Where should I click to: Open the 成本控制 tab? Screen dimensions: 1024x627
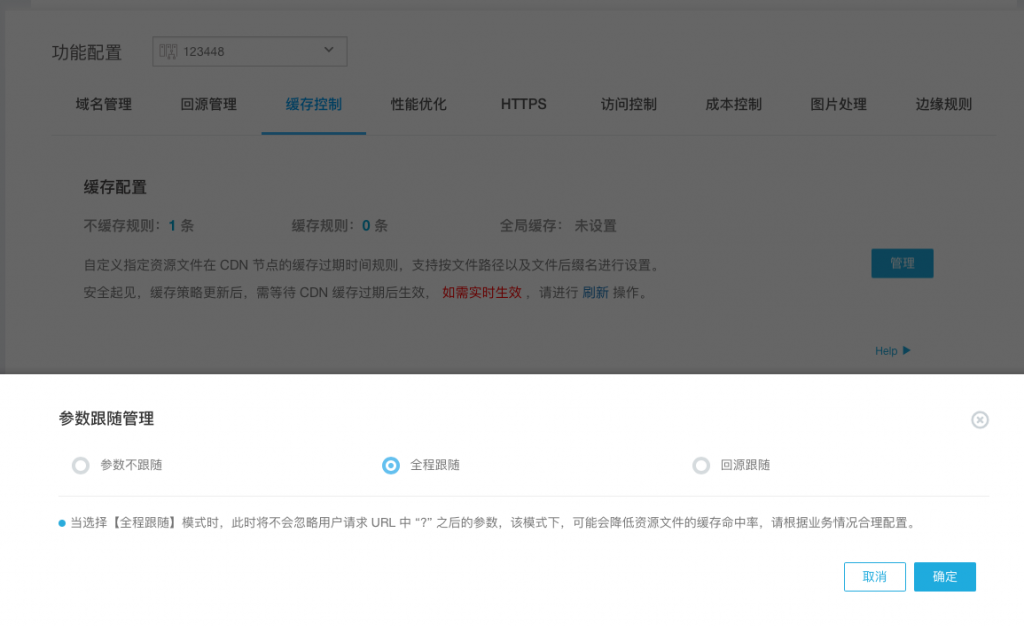(x=733, y=104)
